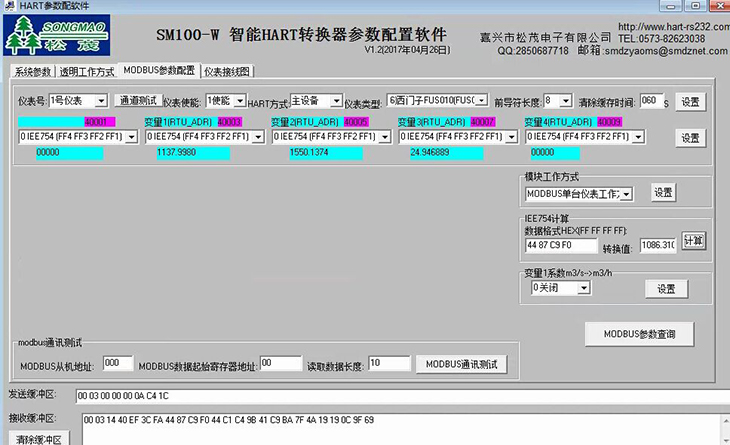
Task: Select the 仪表接线图 tab
Action: [227, 72]
